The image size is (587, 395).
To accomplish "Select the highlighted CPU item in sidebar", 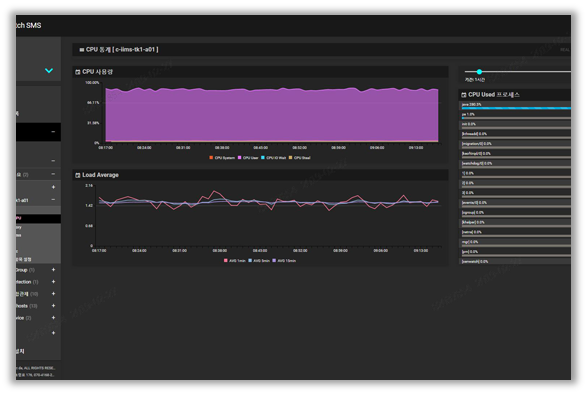I will (38, 218).
